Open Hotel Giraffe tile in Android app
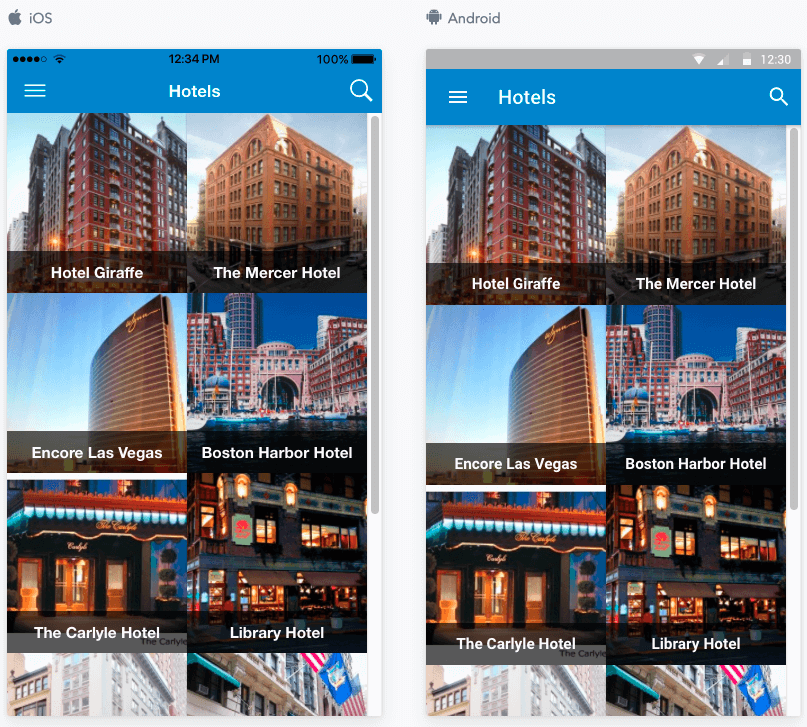 pos(516,215)
